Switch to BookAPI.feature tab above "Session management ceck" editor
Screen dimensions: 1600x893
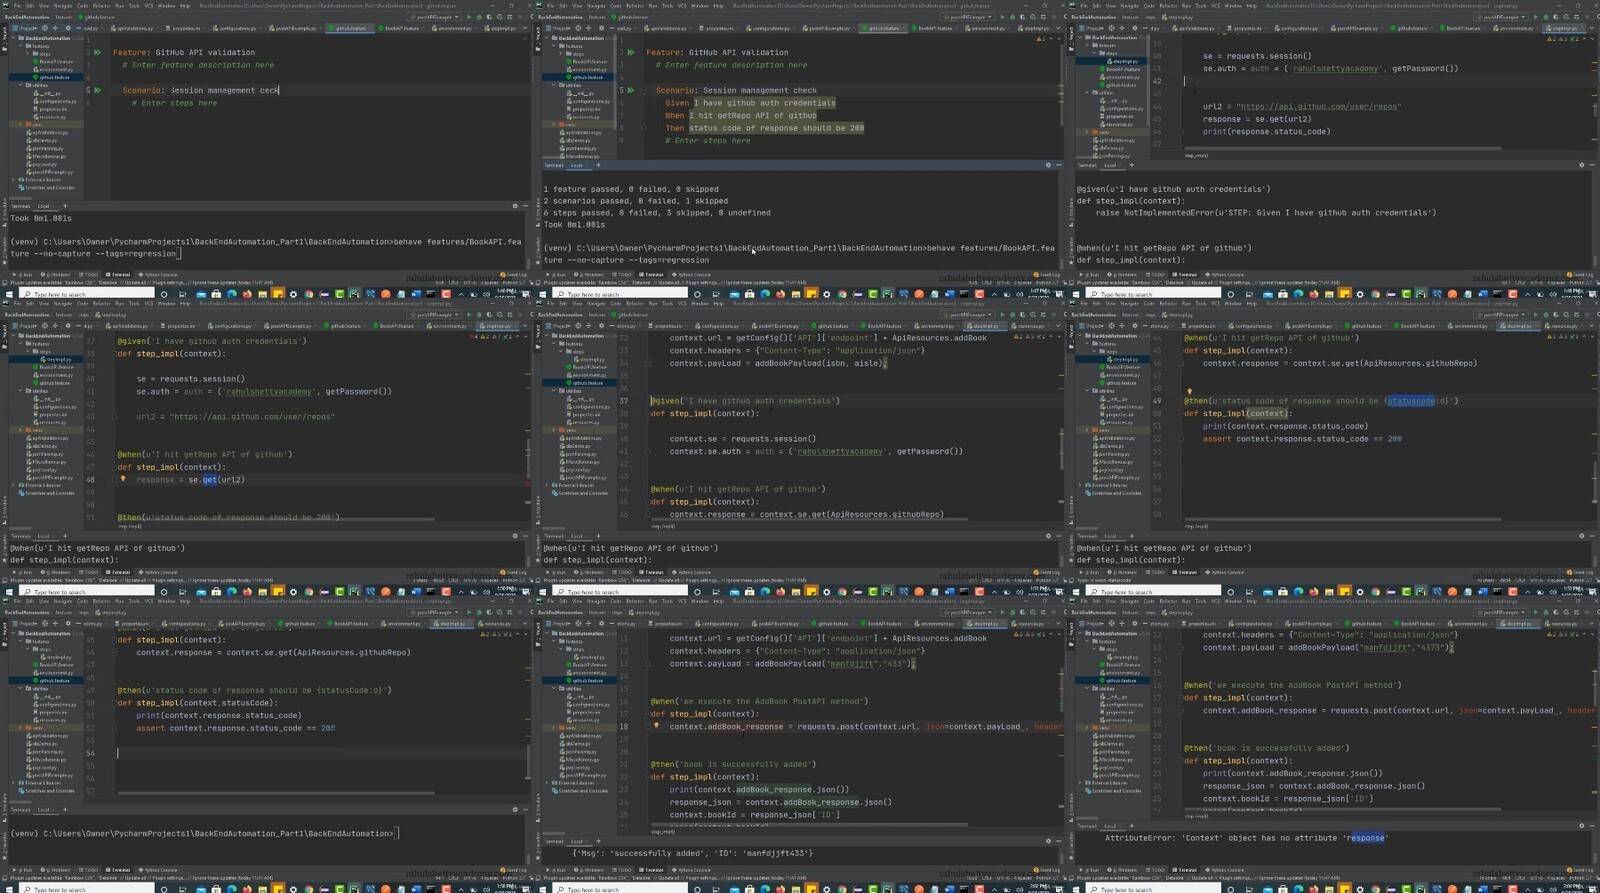402,28
